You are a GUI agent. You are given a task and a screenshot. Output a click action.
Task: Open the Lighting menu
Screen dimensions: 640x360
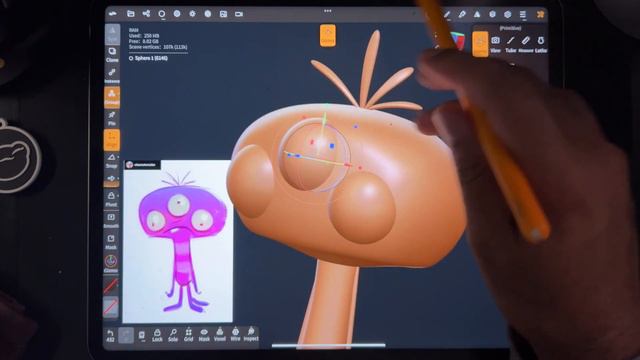pos(192,14)
